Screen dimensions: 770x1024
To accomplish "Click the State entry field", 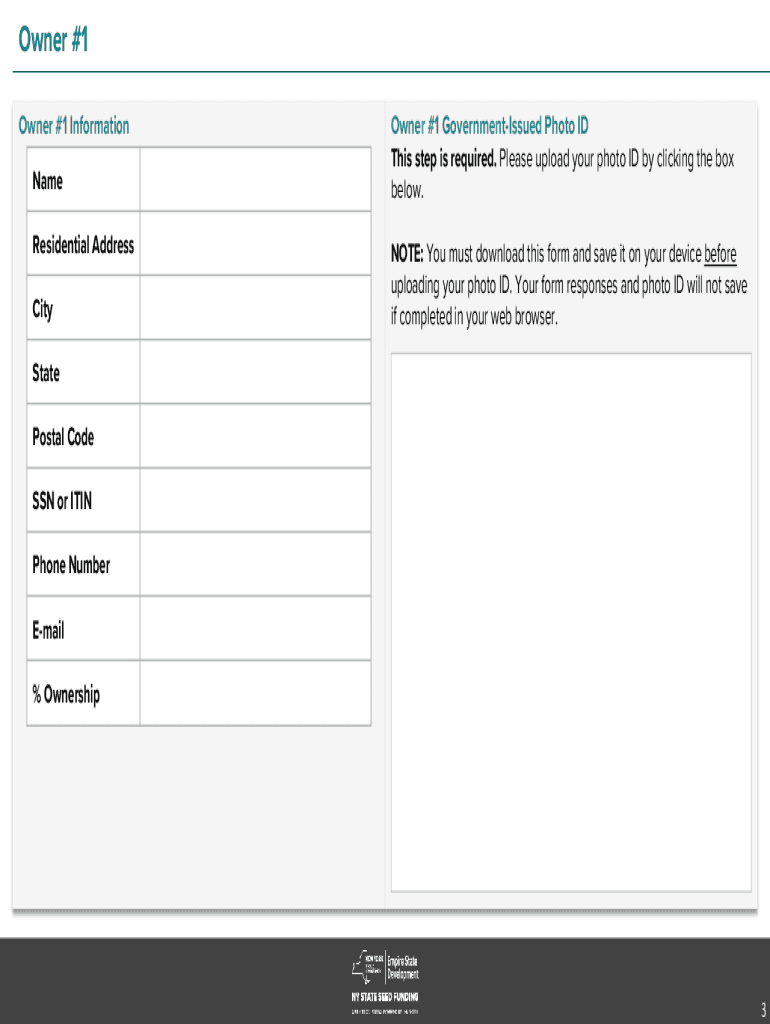I will [255, 372].
